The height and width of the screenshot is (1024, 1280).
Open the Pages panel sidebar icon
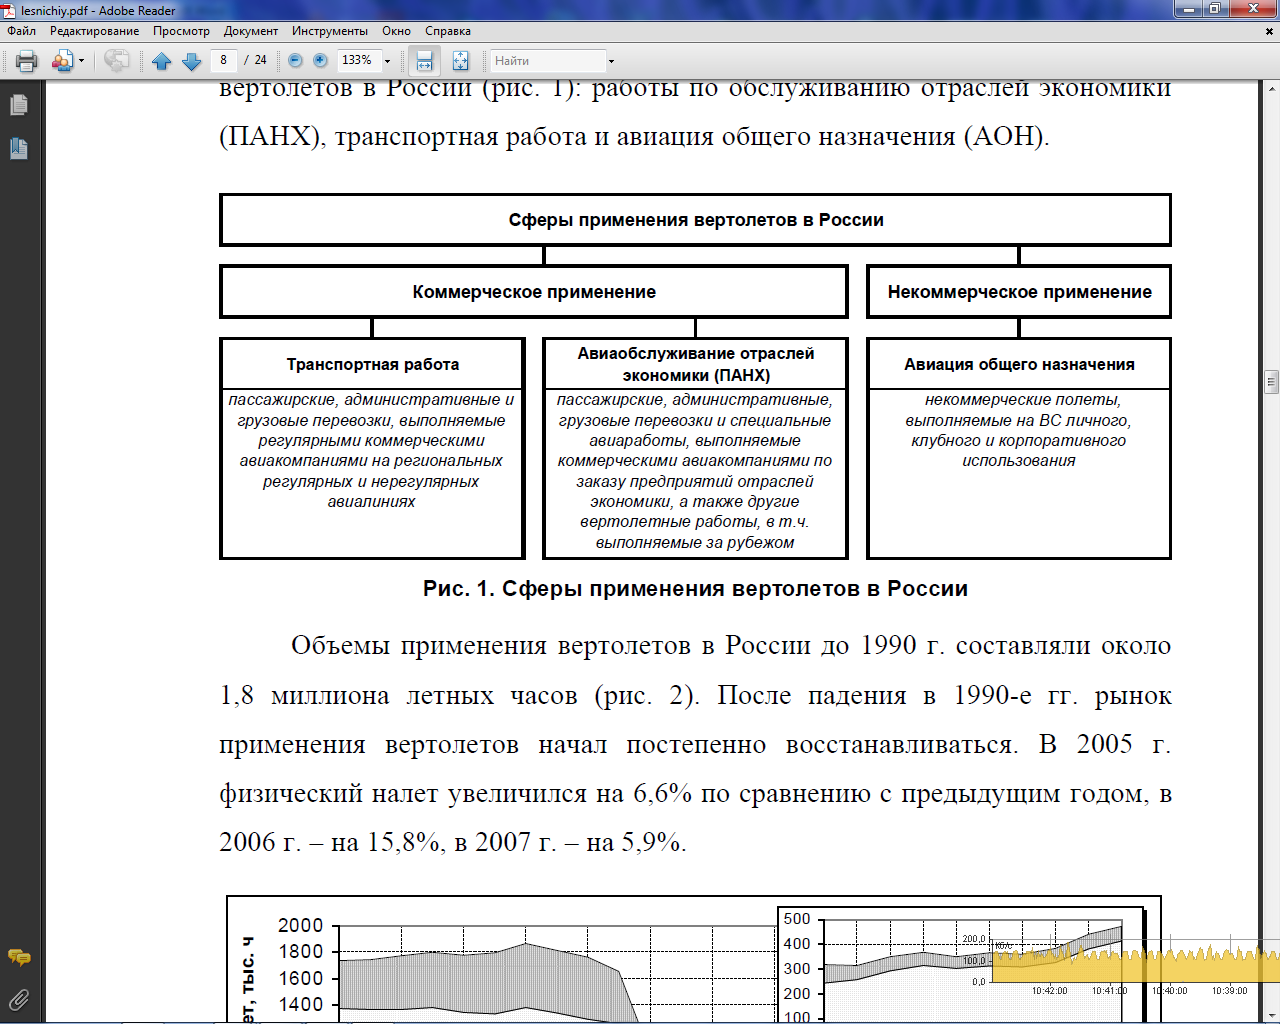point(18,105)
